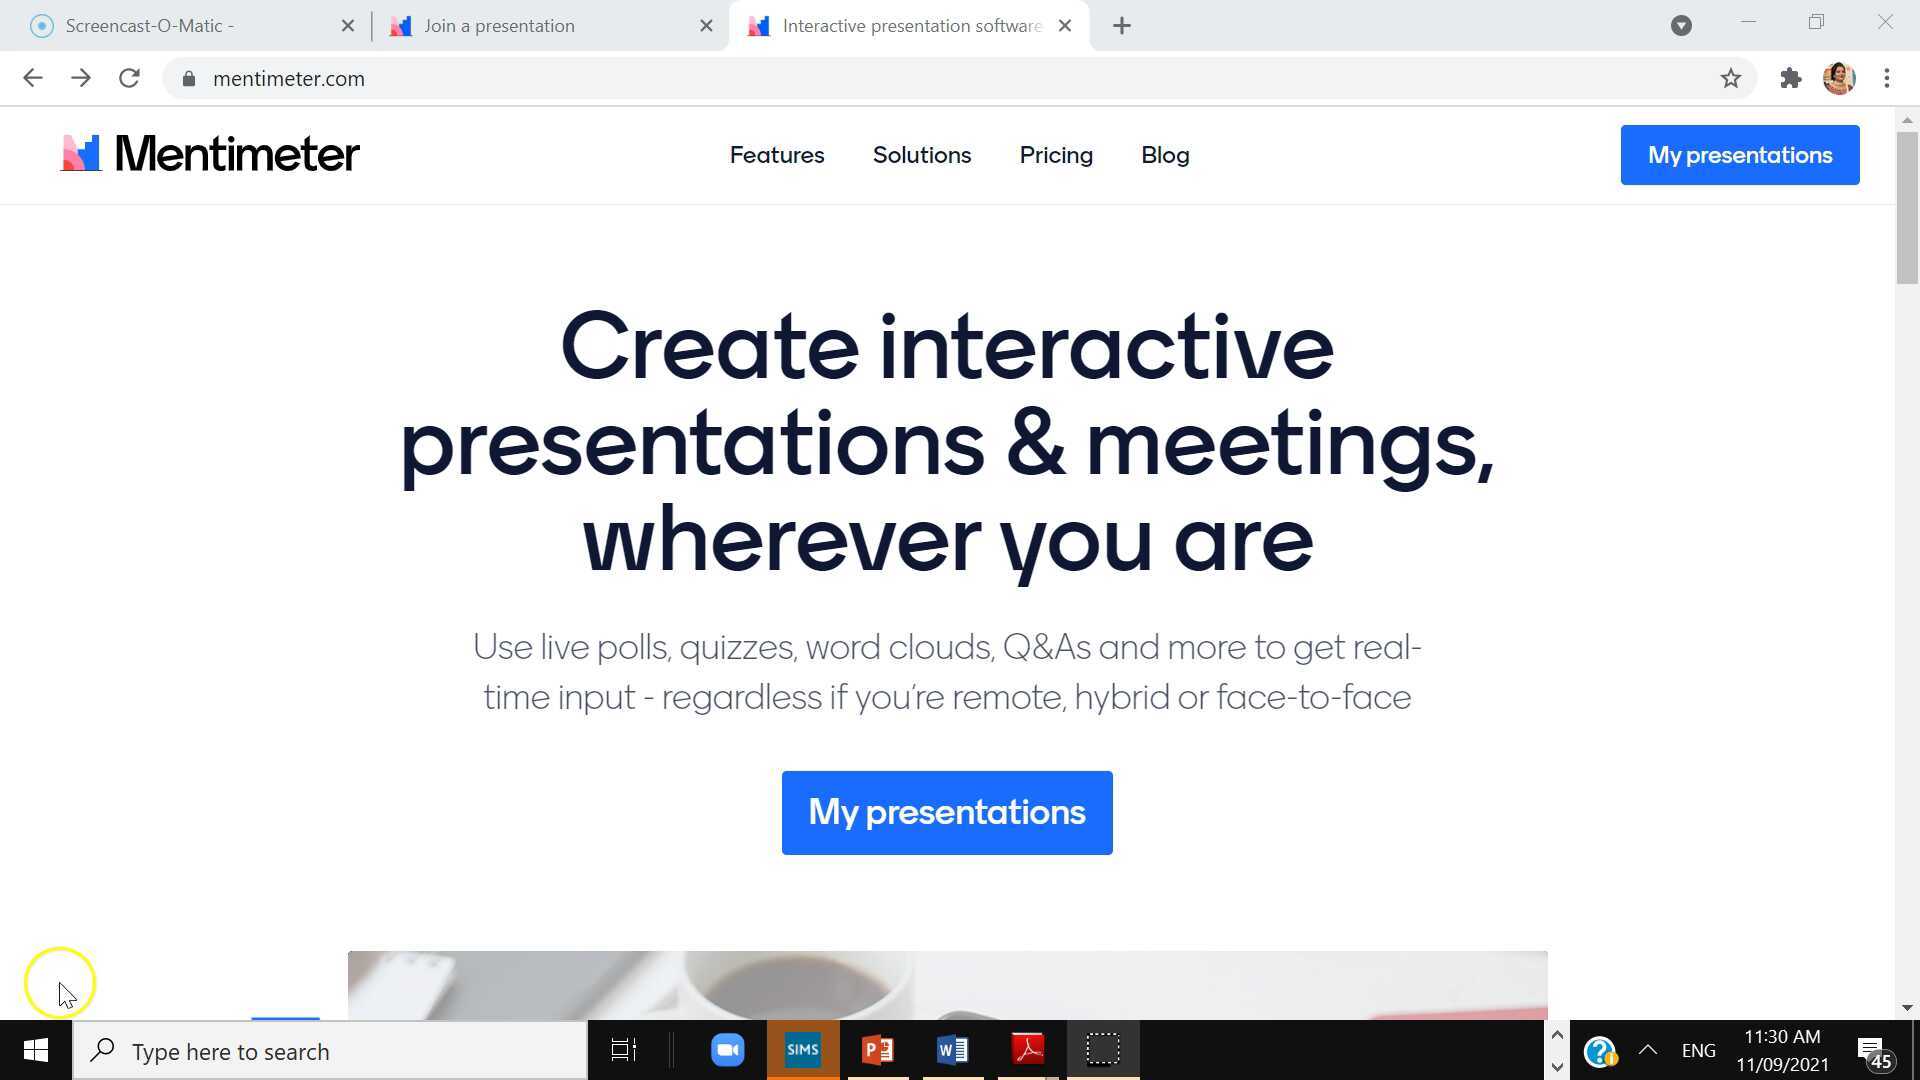
Task: Open the Pricing page
Action: [x=1056, y=155]
